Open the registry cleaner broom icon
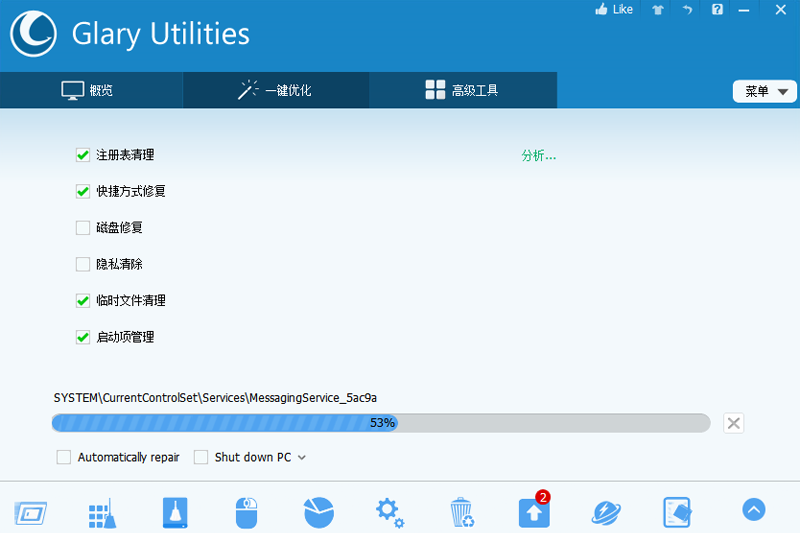The image size is (800, 533). click(x=103, y=513)
